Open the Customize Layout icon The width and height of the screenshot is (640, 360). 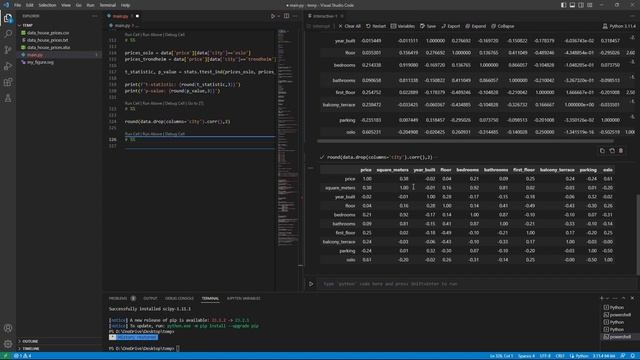pos(590,5)
